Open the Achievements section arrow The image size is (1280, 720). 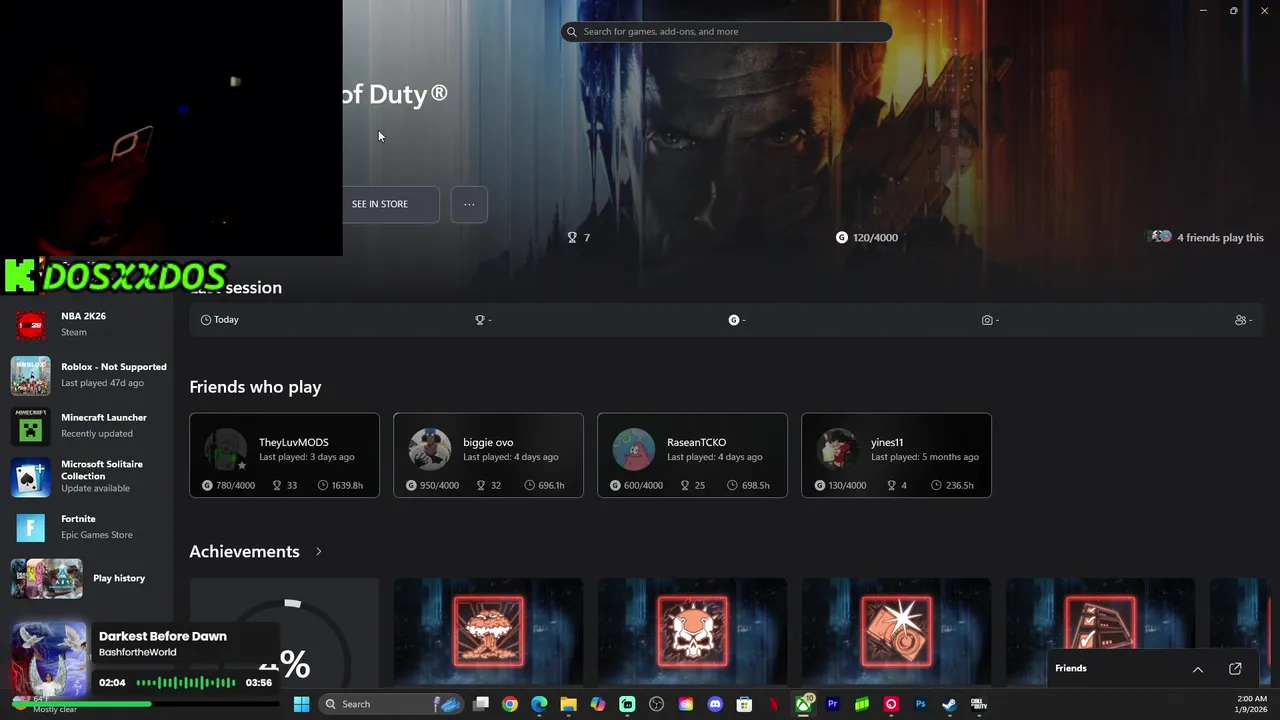[x=319, y=552]
